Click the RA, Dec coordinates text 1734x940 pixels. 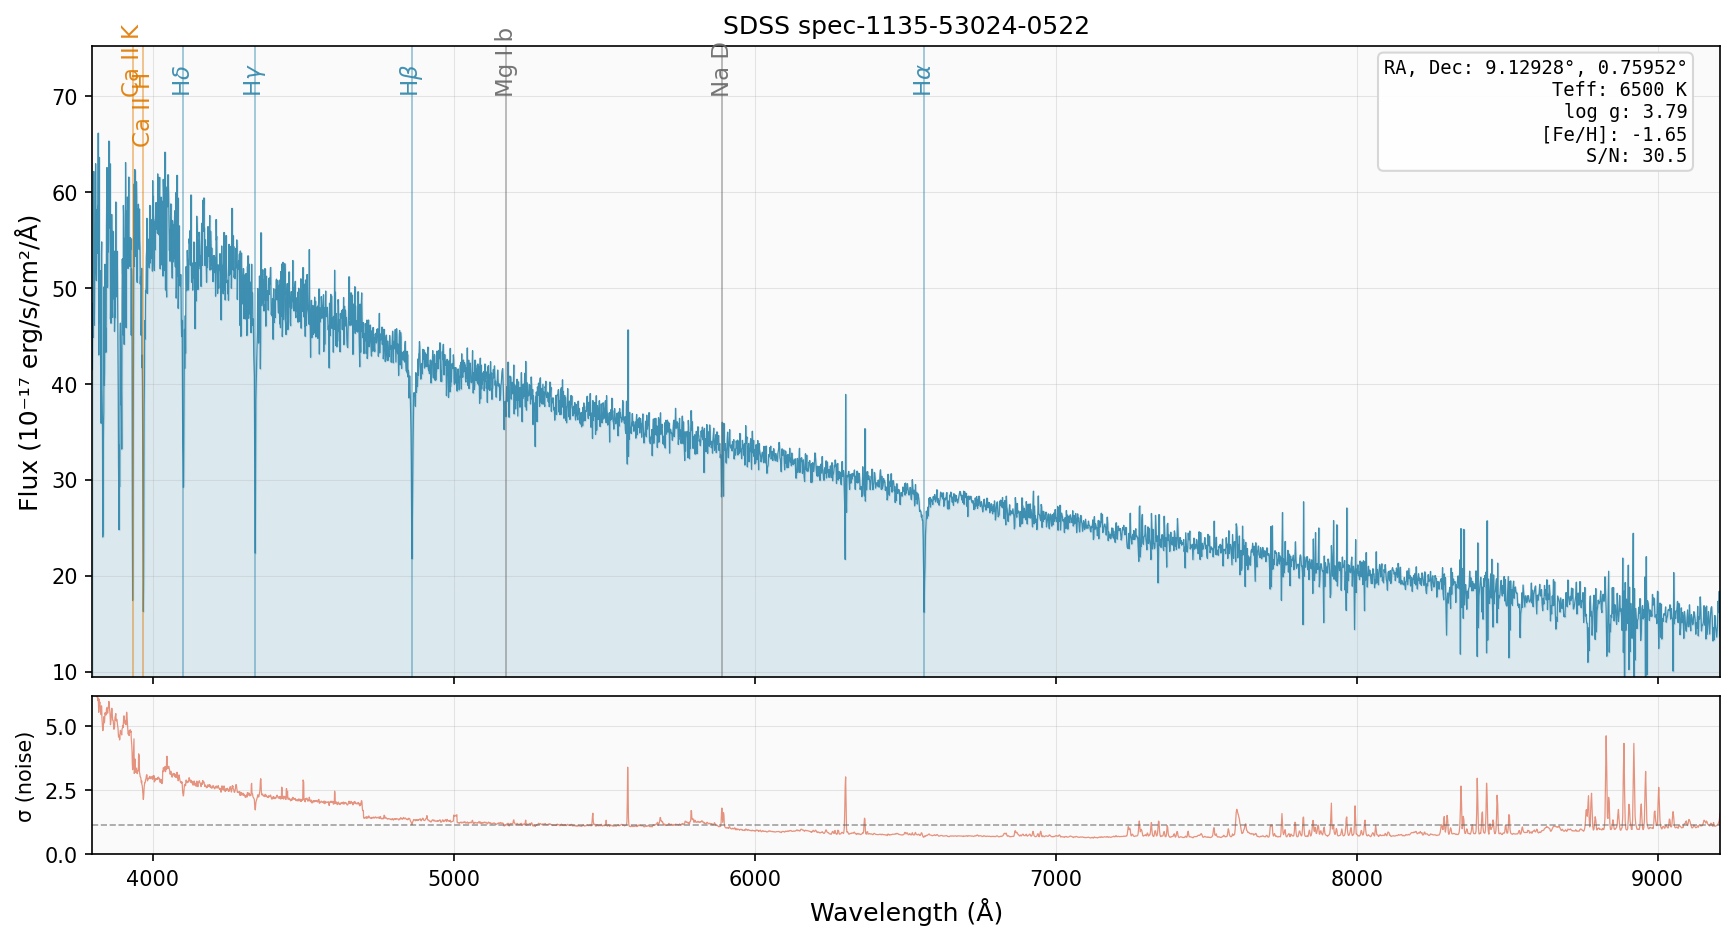(1534, 68)
